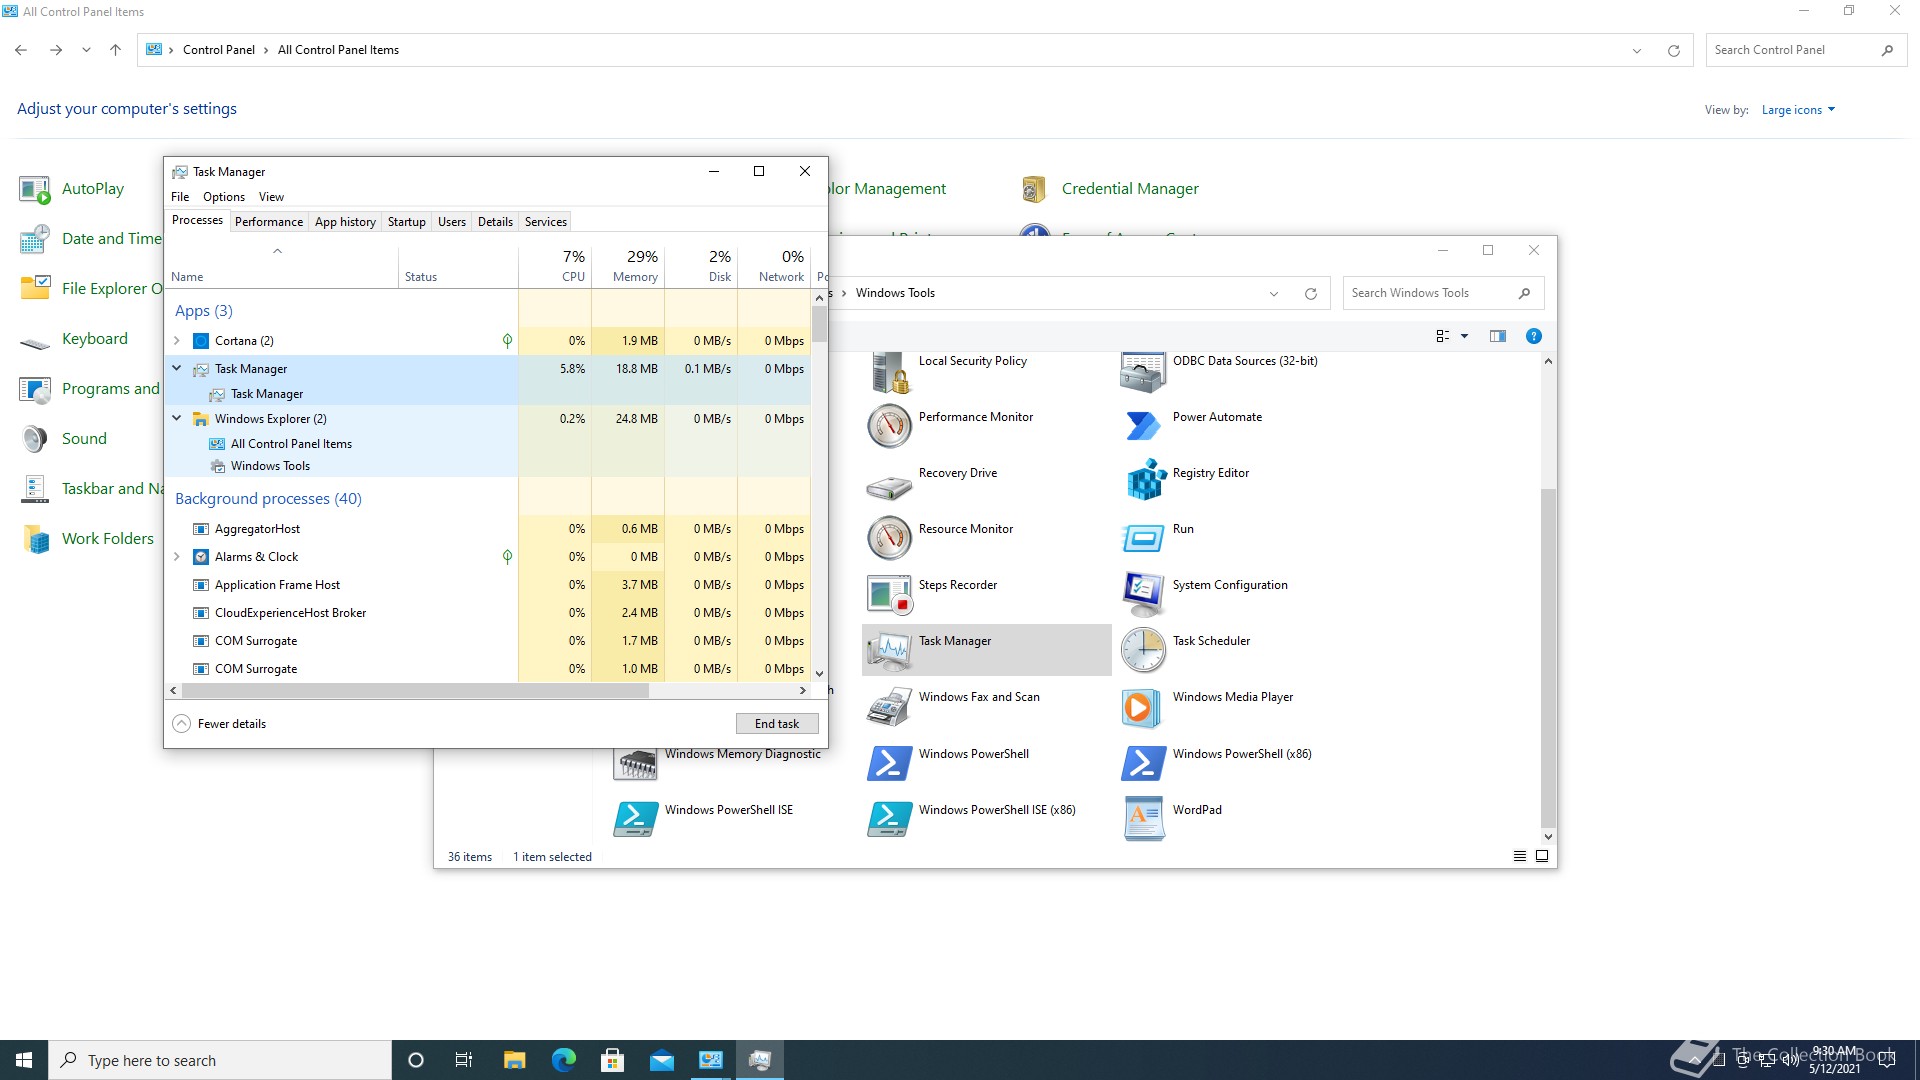
Task: Open Windows PowerShell ISE (x86) icon
Action: coord(889,820)
